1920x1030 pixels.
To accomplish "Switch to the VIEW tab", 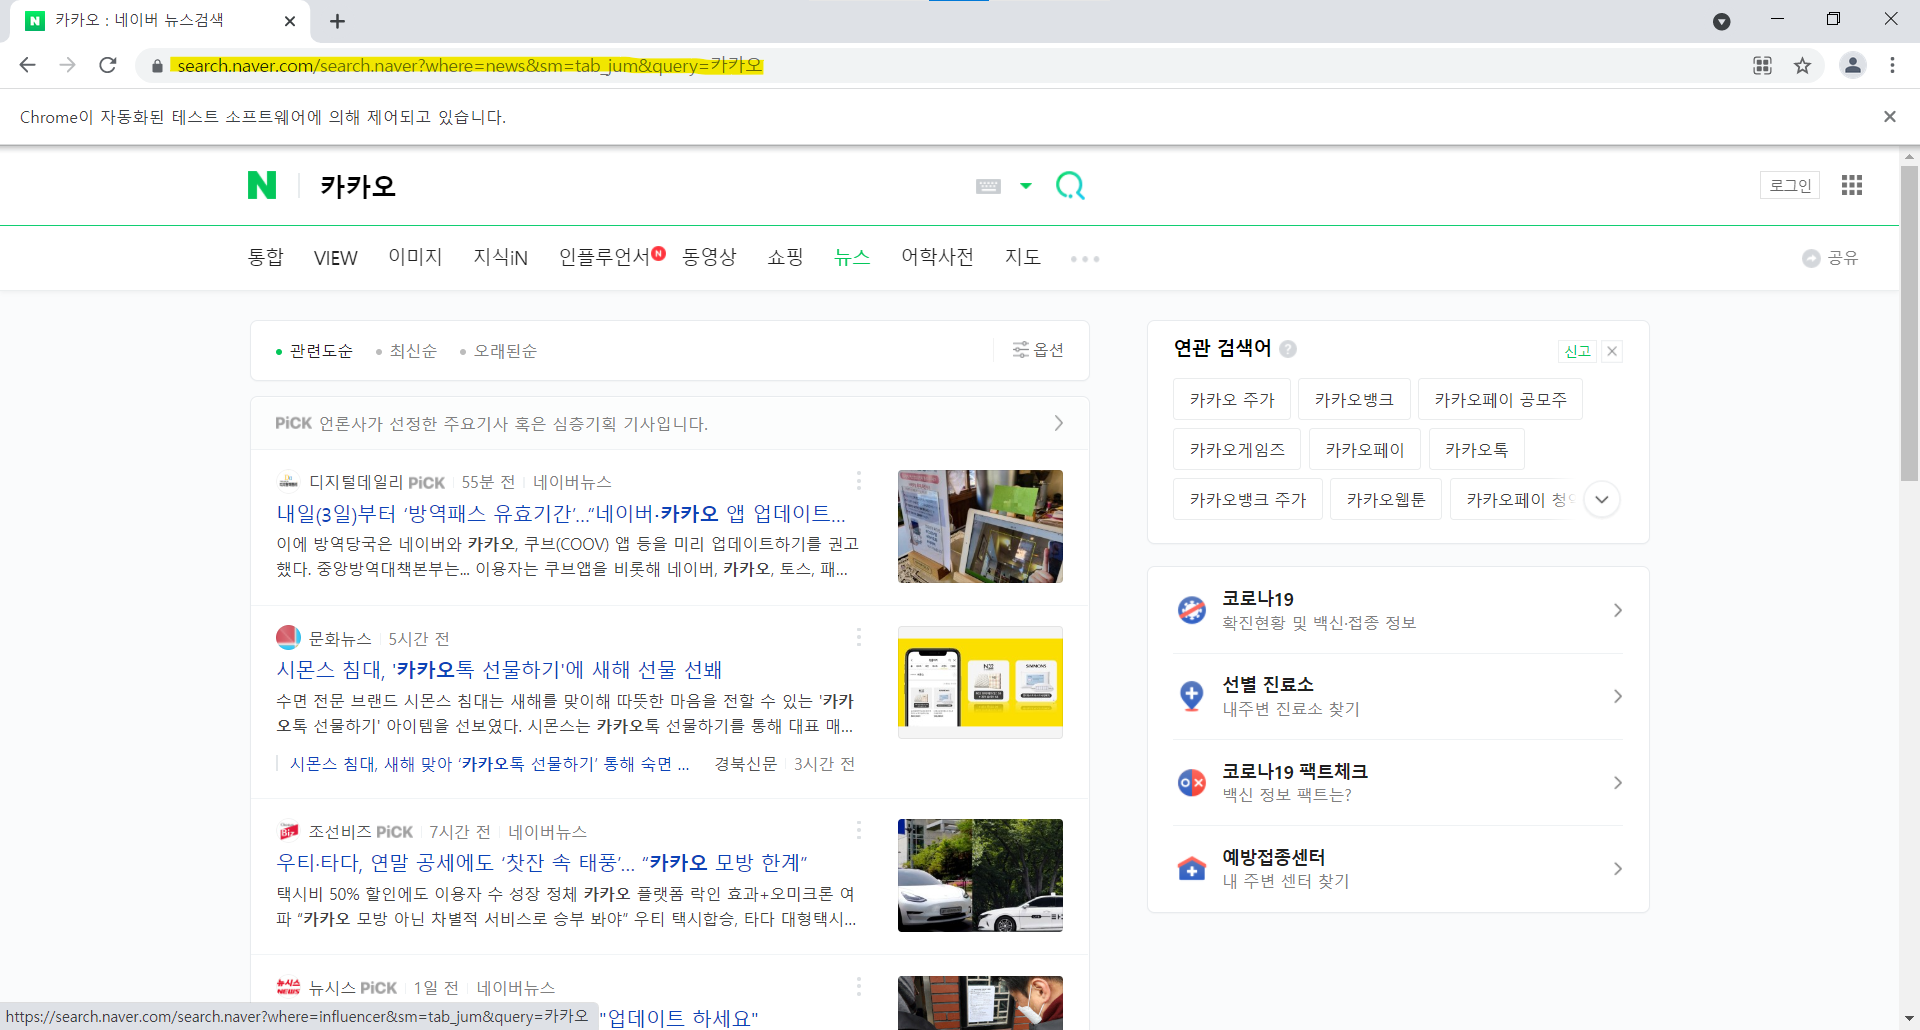I will (x=336, y=258).
